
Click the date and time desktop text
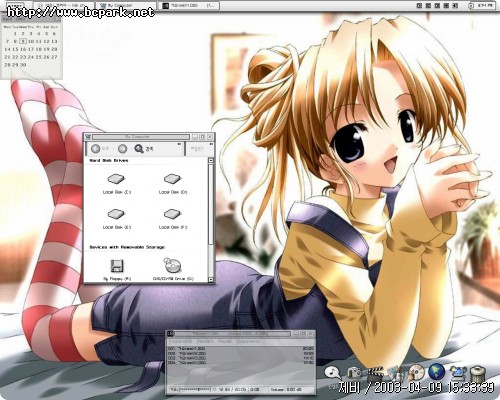click(x=417, y=388)
